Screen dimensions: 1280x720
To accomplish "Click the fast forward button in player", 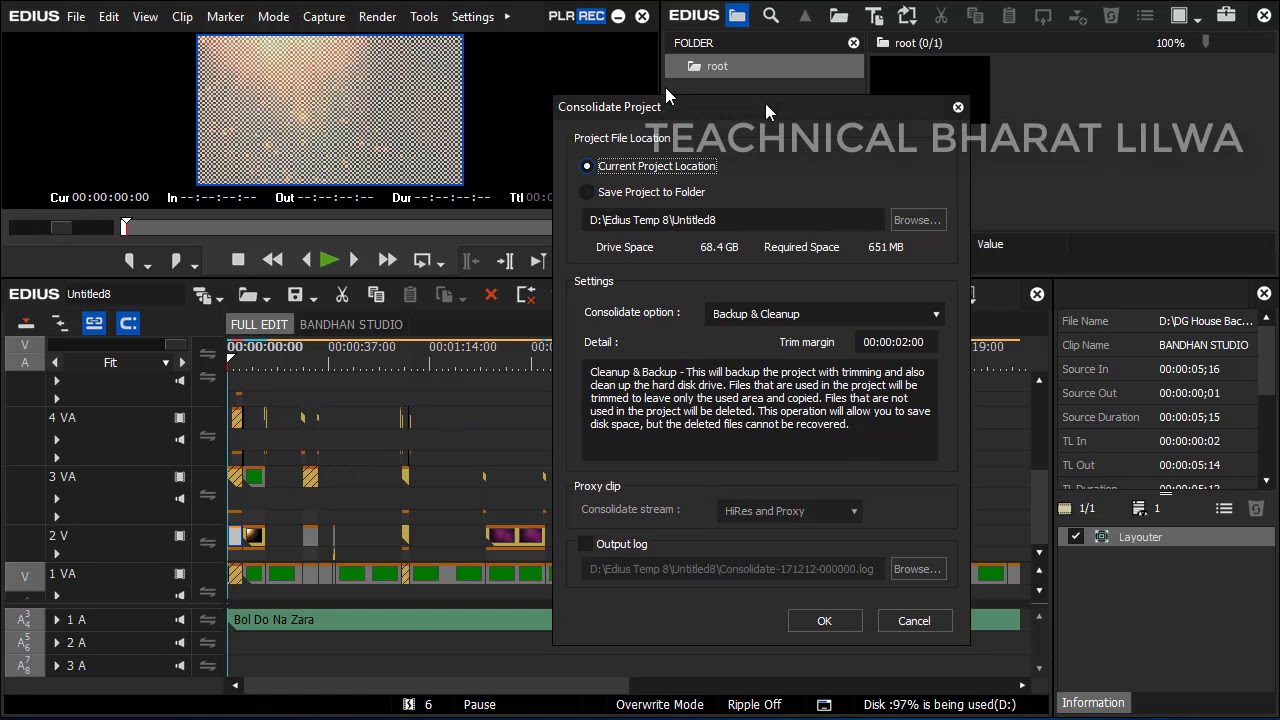I will (387, 260).
